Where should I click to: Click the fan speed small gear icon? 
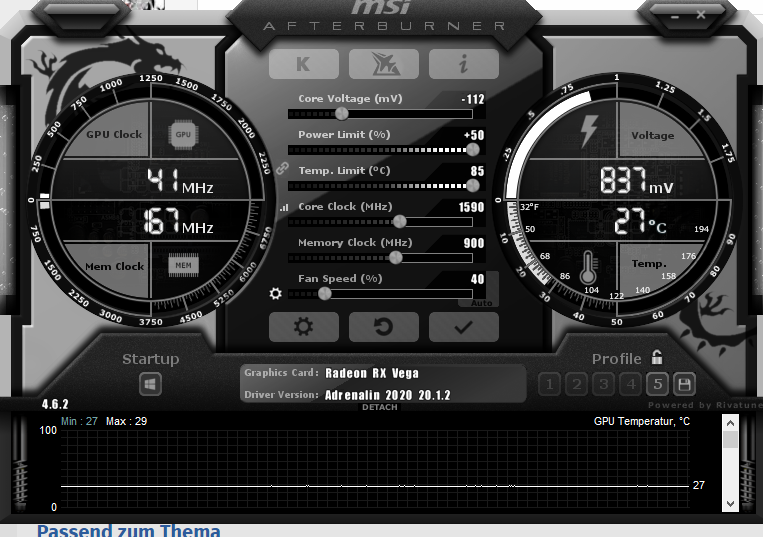[x=275, y=293]
